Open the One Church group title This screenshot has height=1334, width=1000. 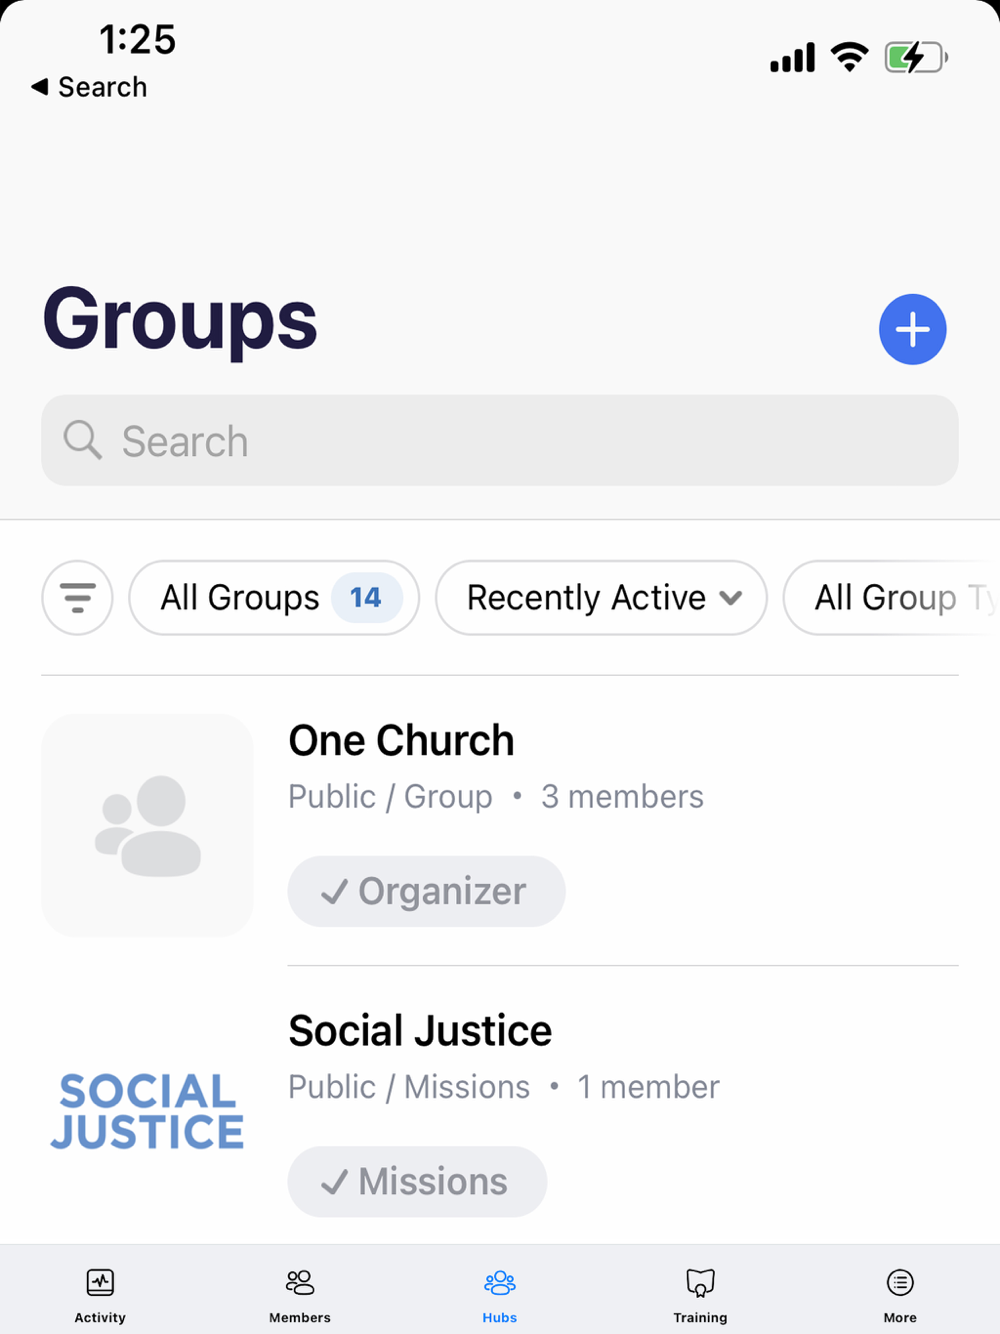tap(401, 741)
